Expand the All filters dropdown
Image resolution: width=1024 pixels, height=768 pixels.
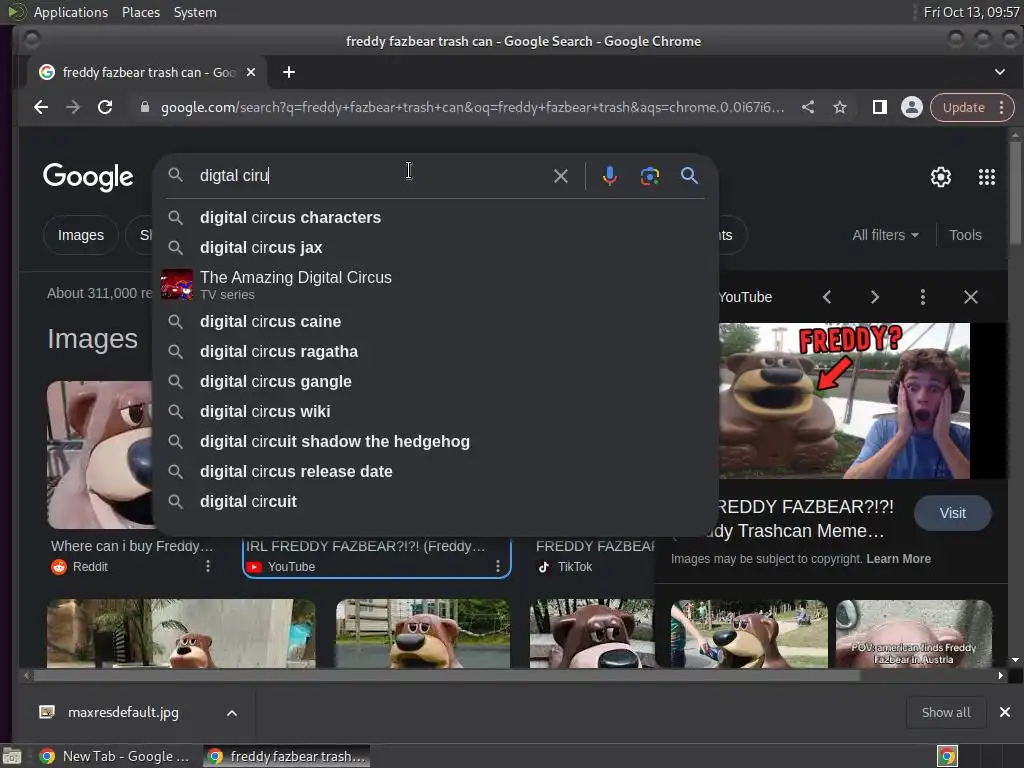[x=885, y=235]
